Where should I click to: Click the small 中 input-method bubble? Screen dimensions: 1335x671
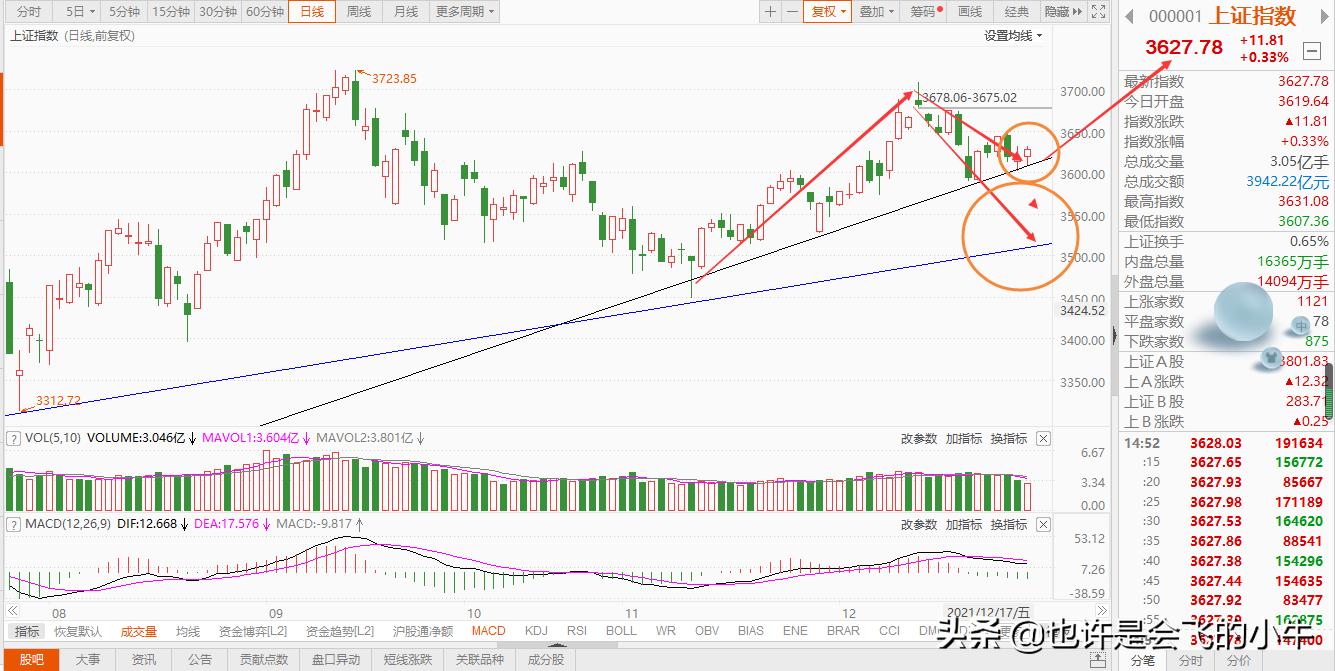[1300, 325]
